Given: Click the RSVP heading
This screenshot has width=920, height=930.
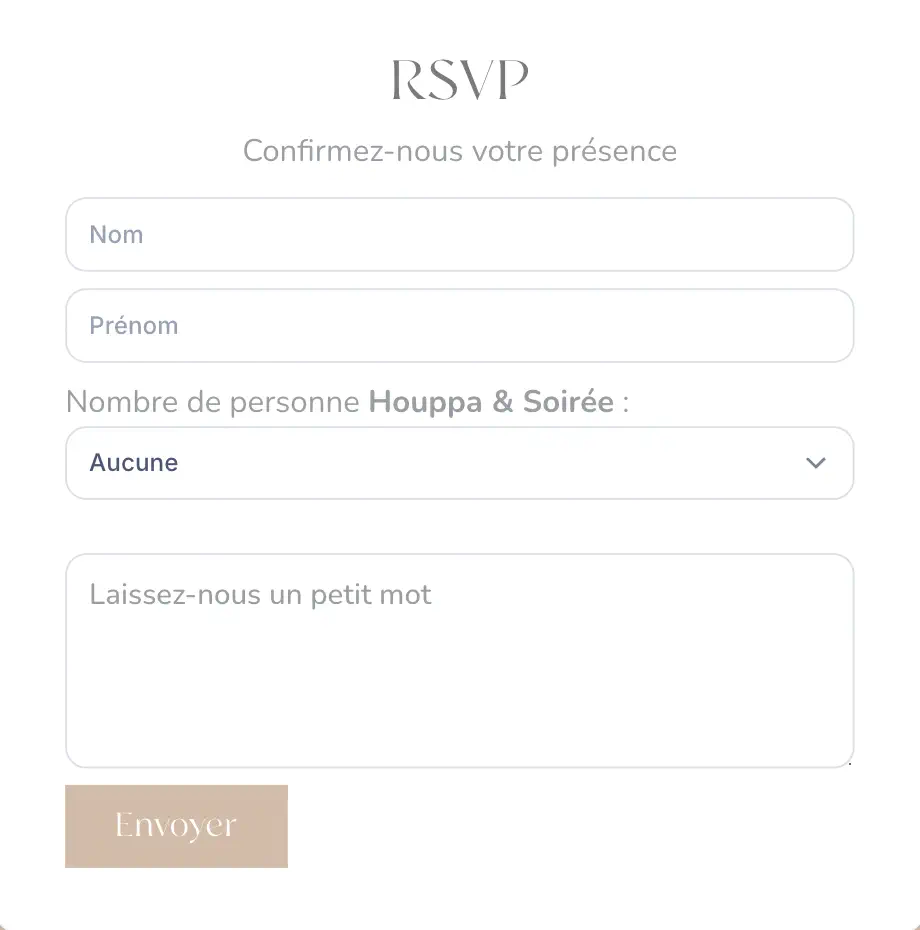Looking at the screenshot, I should pyautogui.click(x=460, y=79).
